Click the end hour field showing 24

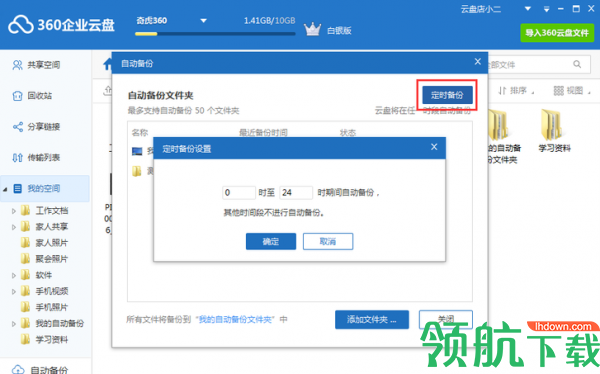(x=296, y=193)
